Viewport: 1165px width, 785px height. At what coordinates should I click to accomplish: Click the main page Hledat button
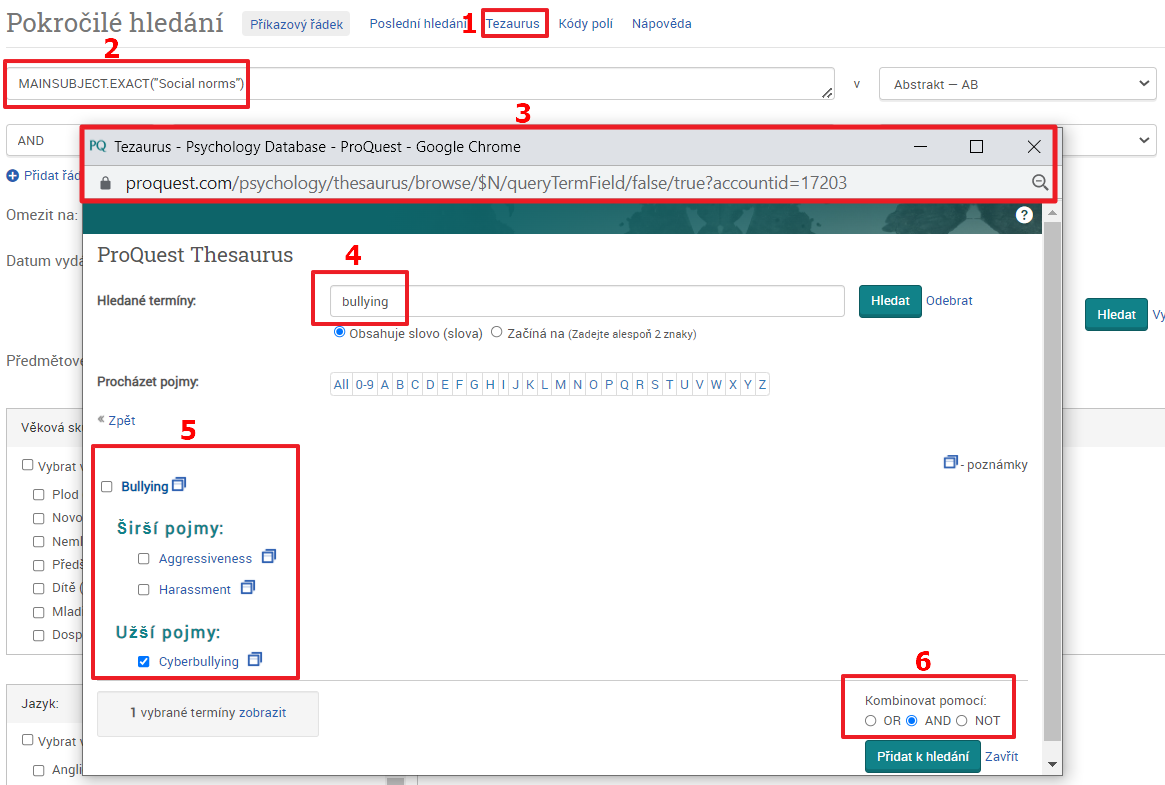coord(1116,315)
